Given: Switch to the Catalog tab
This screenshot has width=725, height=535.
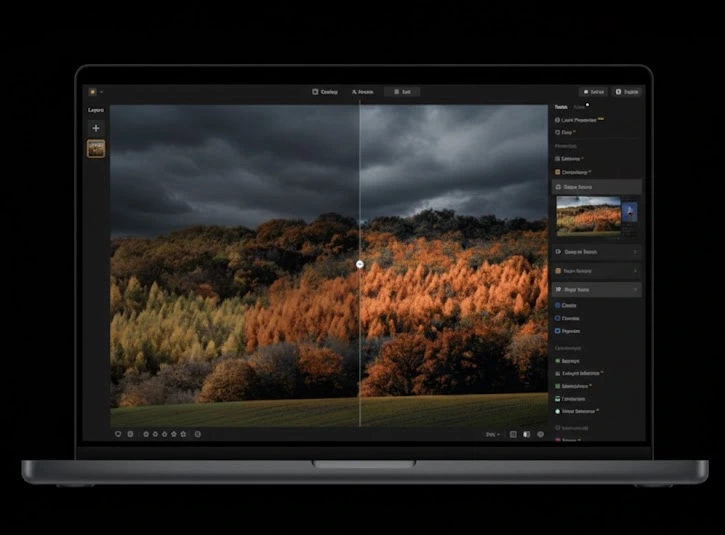Looking at the screenshot, I should [325, 92].
